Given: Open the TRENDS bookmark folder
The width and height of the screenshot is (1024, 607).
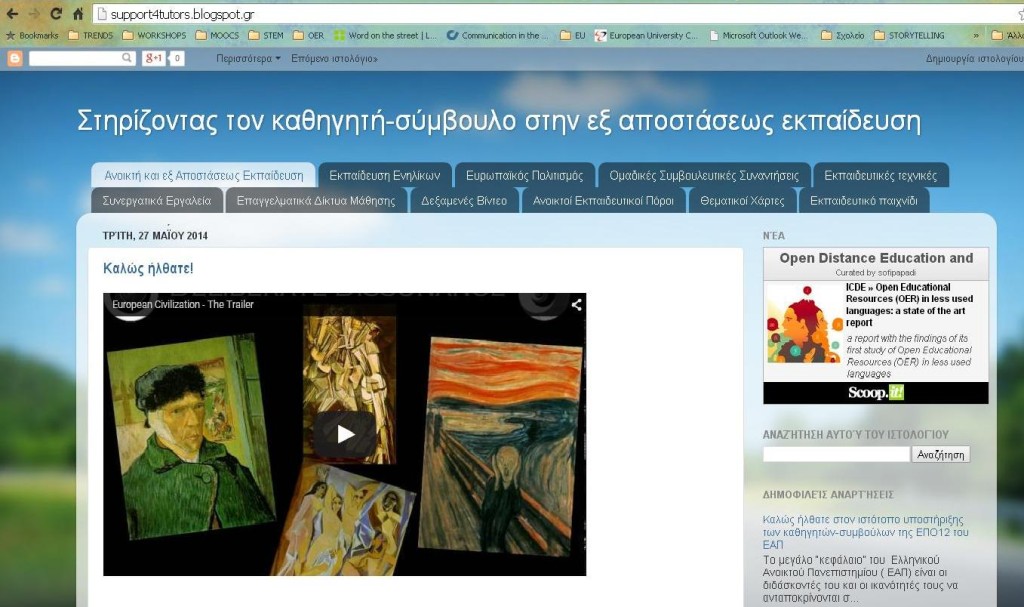Looking at the screenshot, I should pyautogui.click(x=91, y=35).
